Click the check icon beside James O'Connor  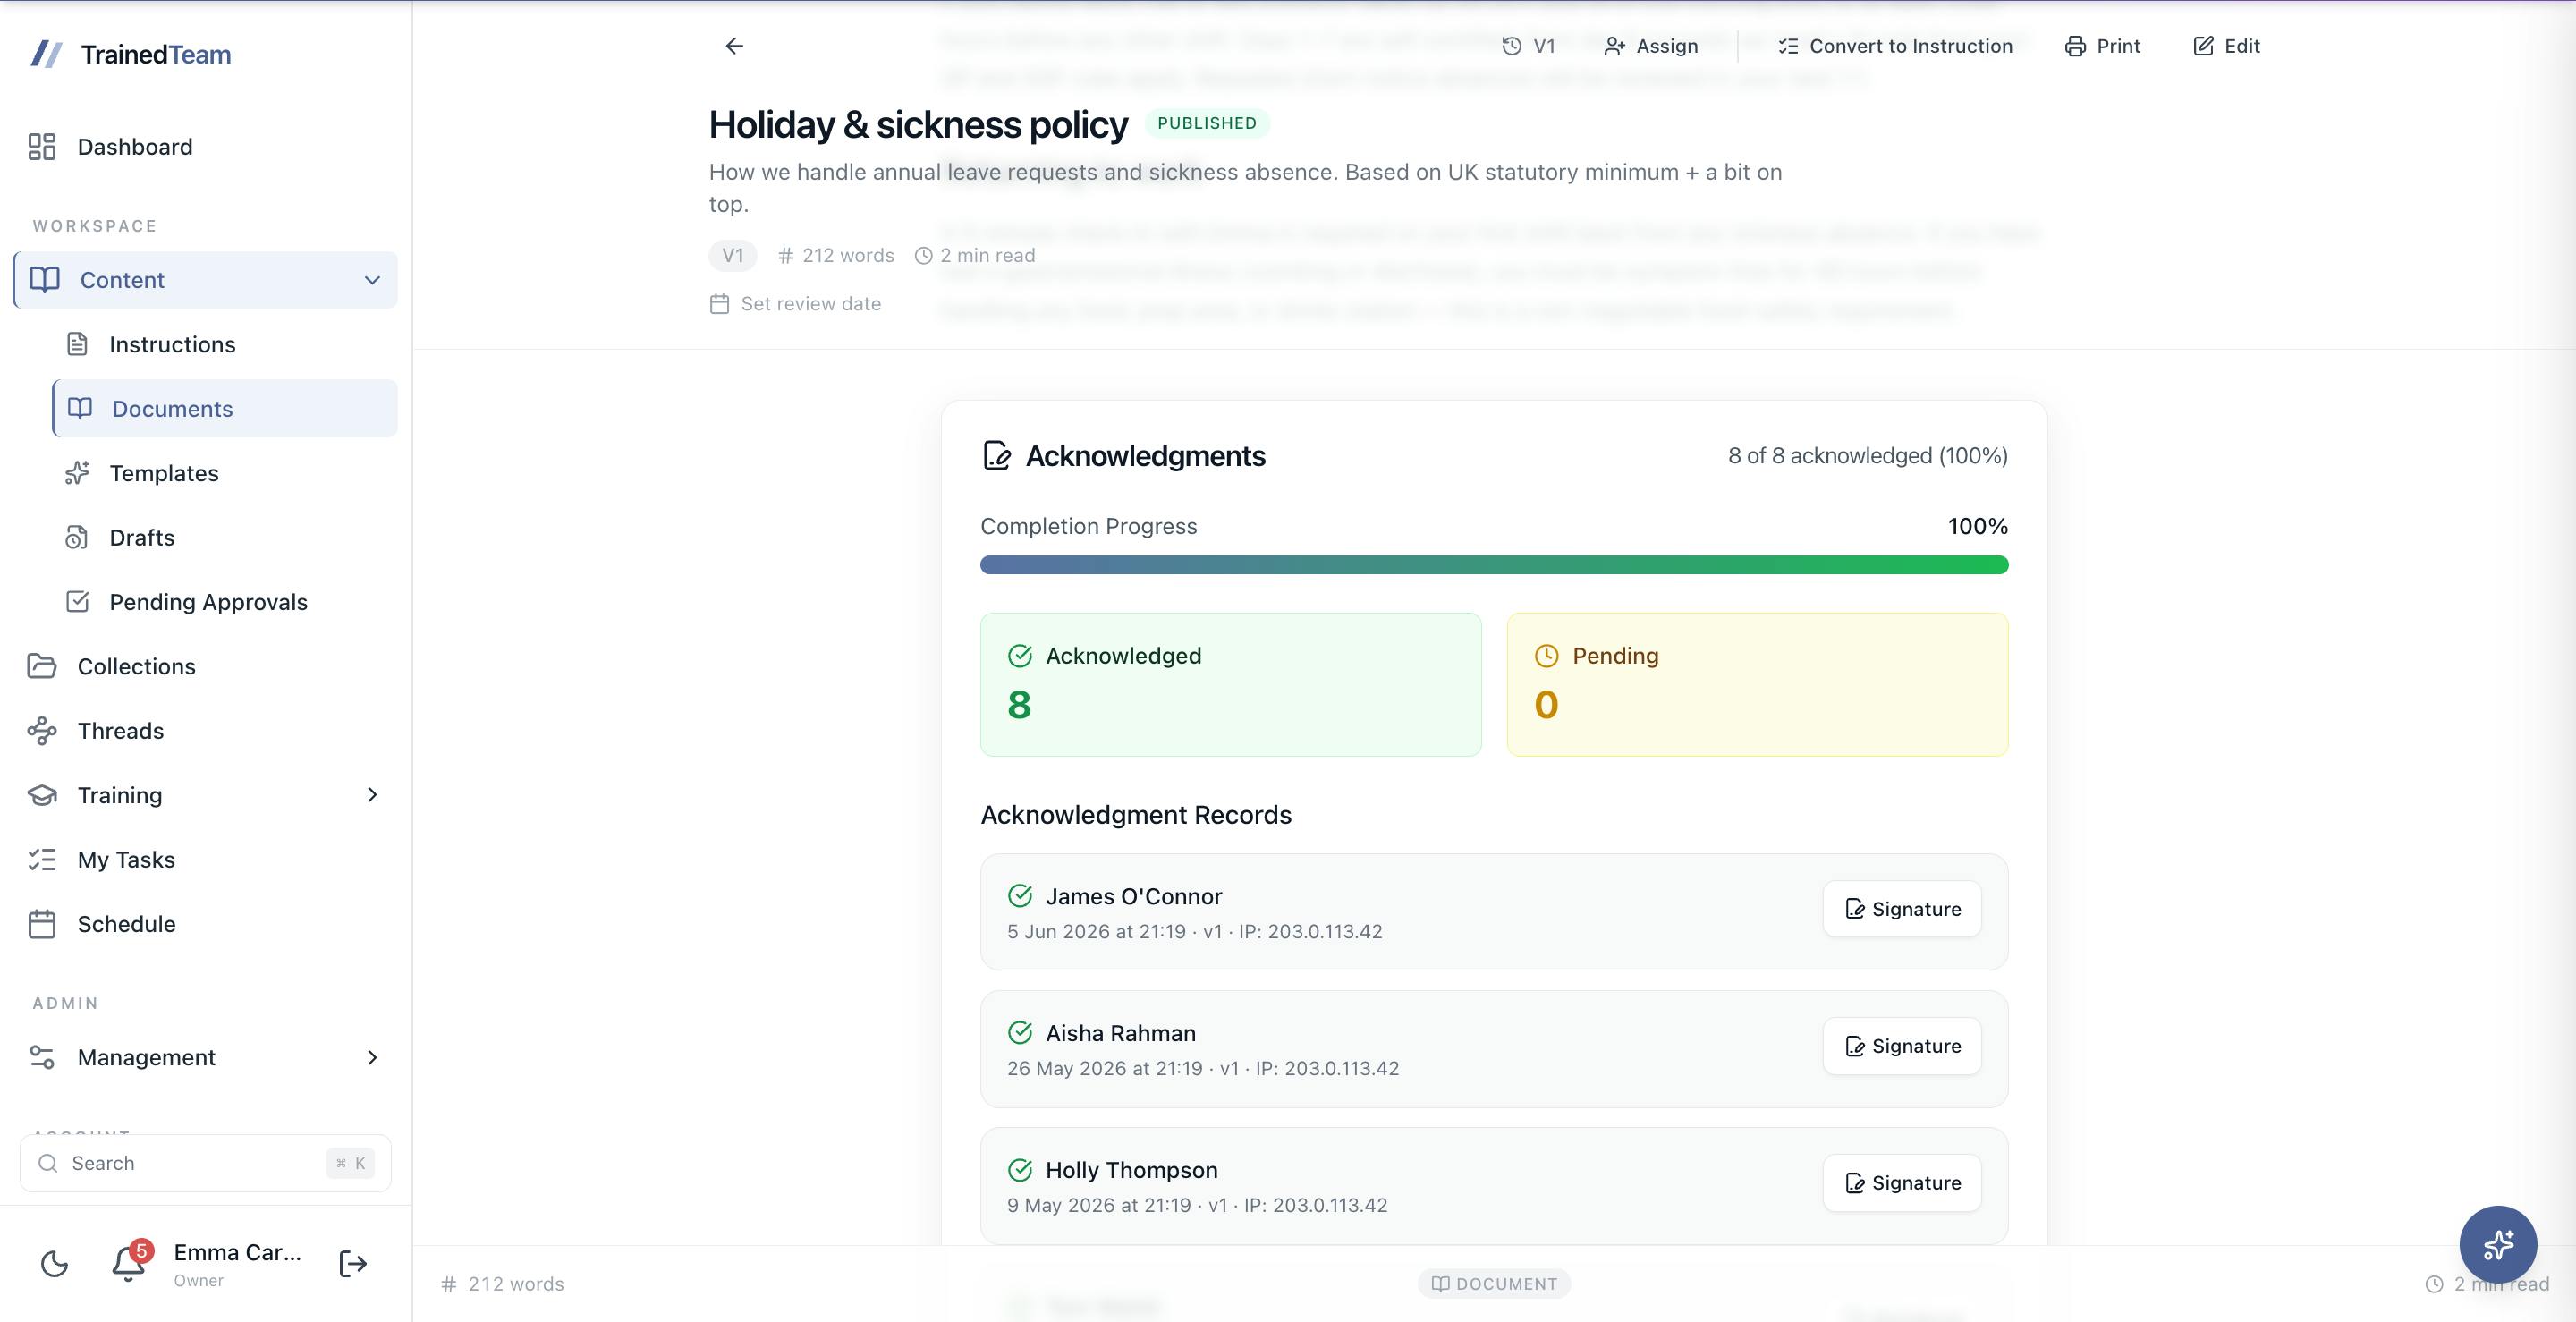1020,896
